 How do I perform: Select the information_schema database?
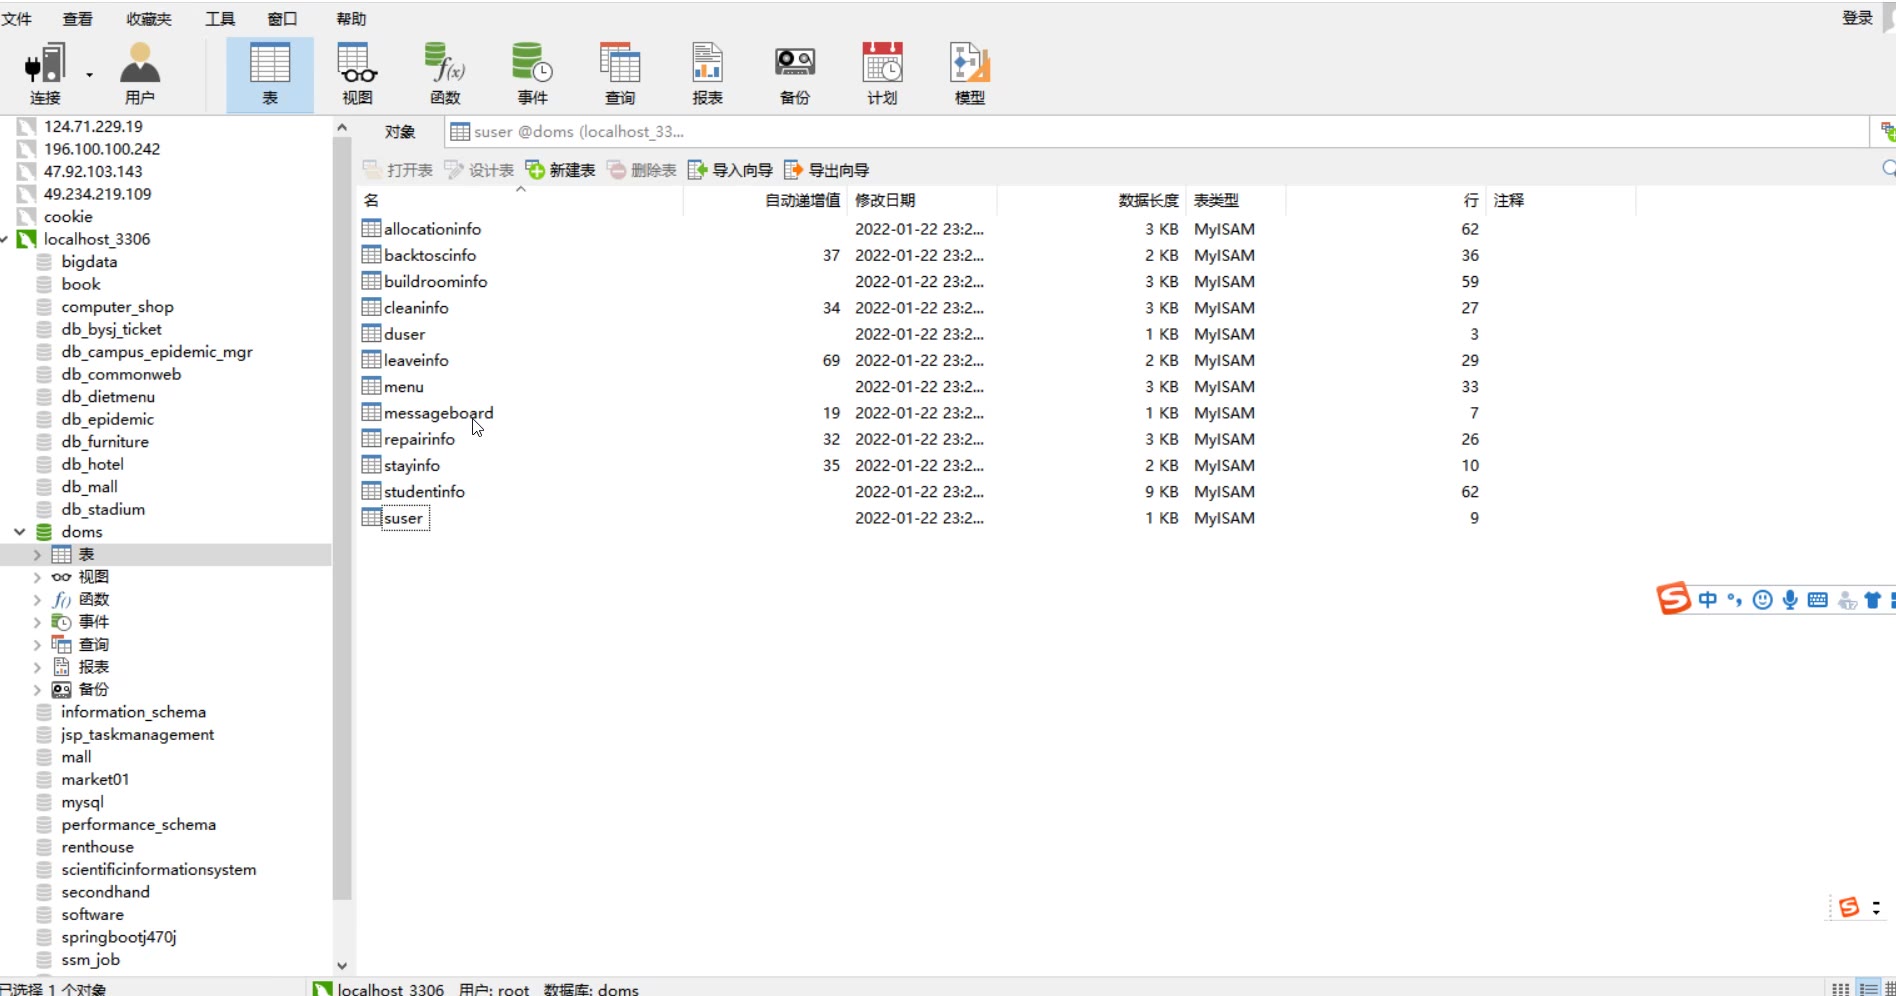click(133, 712)
